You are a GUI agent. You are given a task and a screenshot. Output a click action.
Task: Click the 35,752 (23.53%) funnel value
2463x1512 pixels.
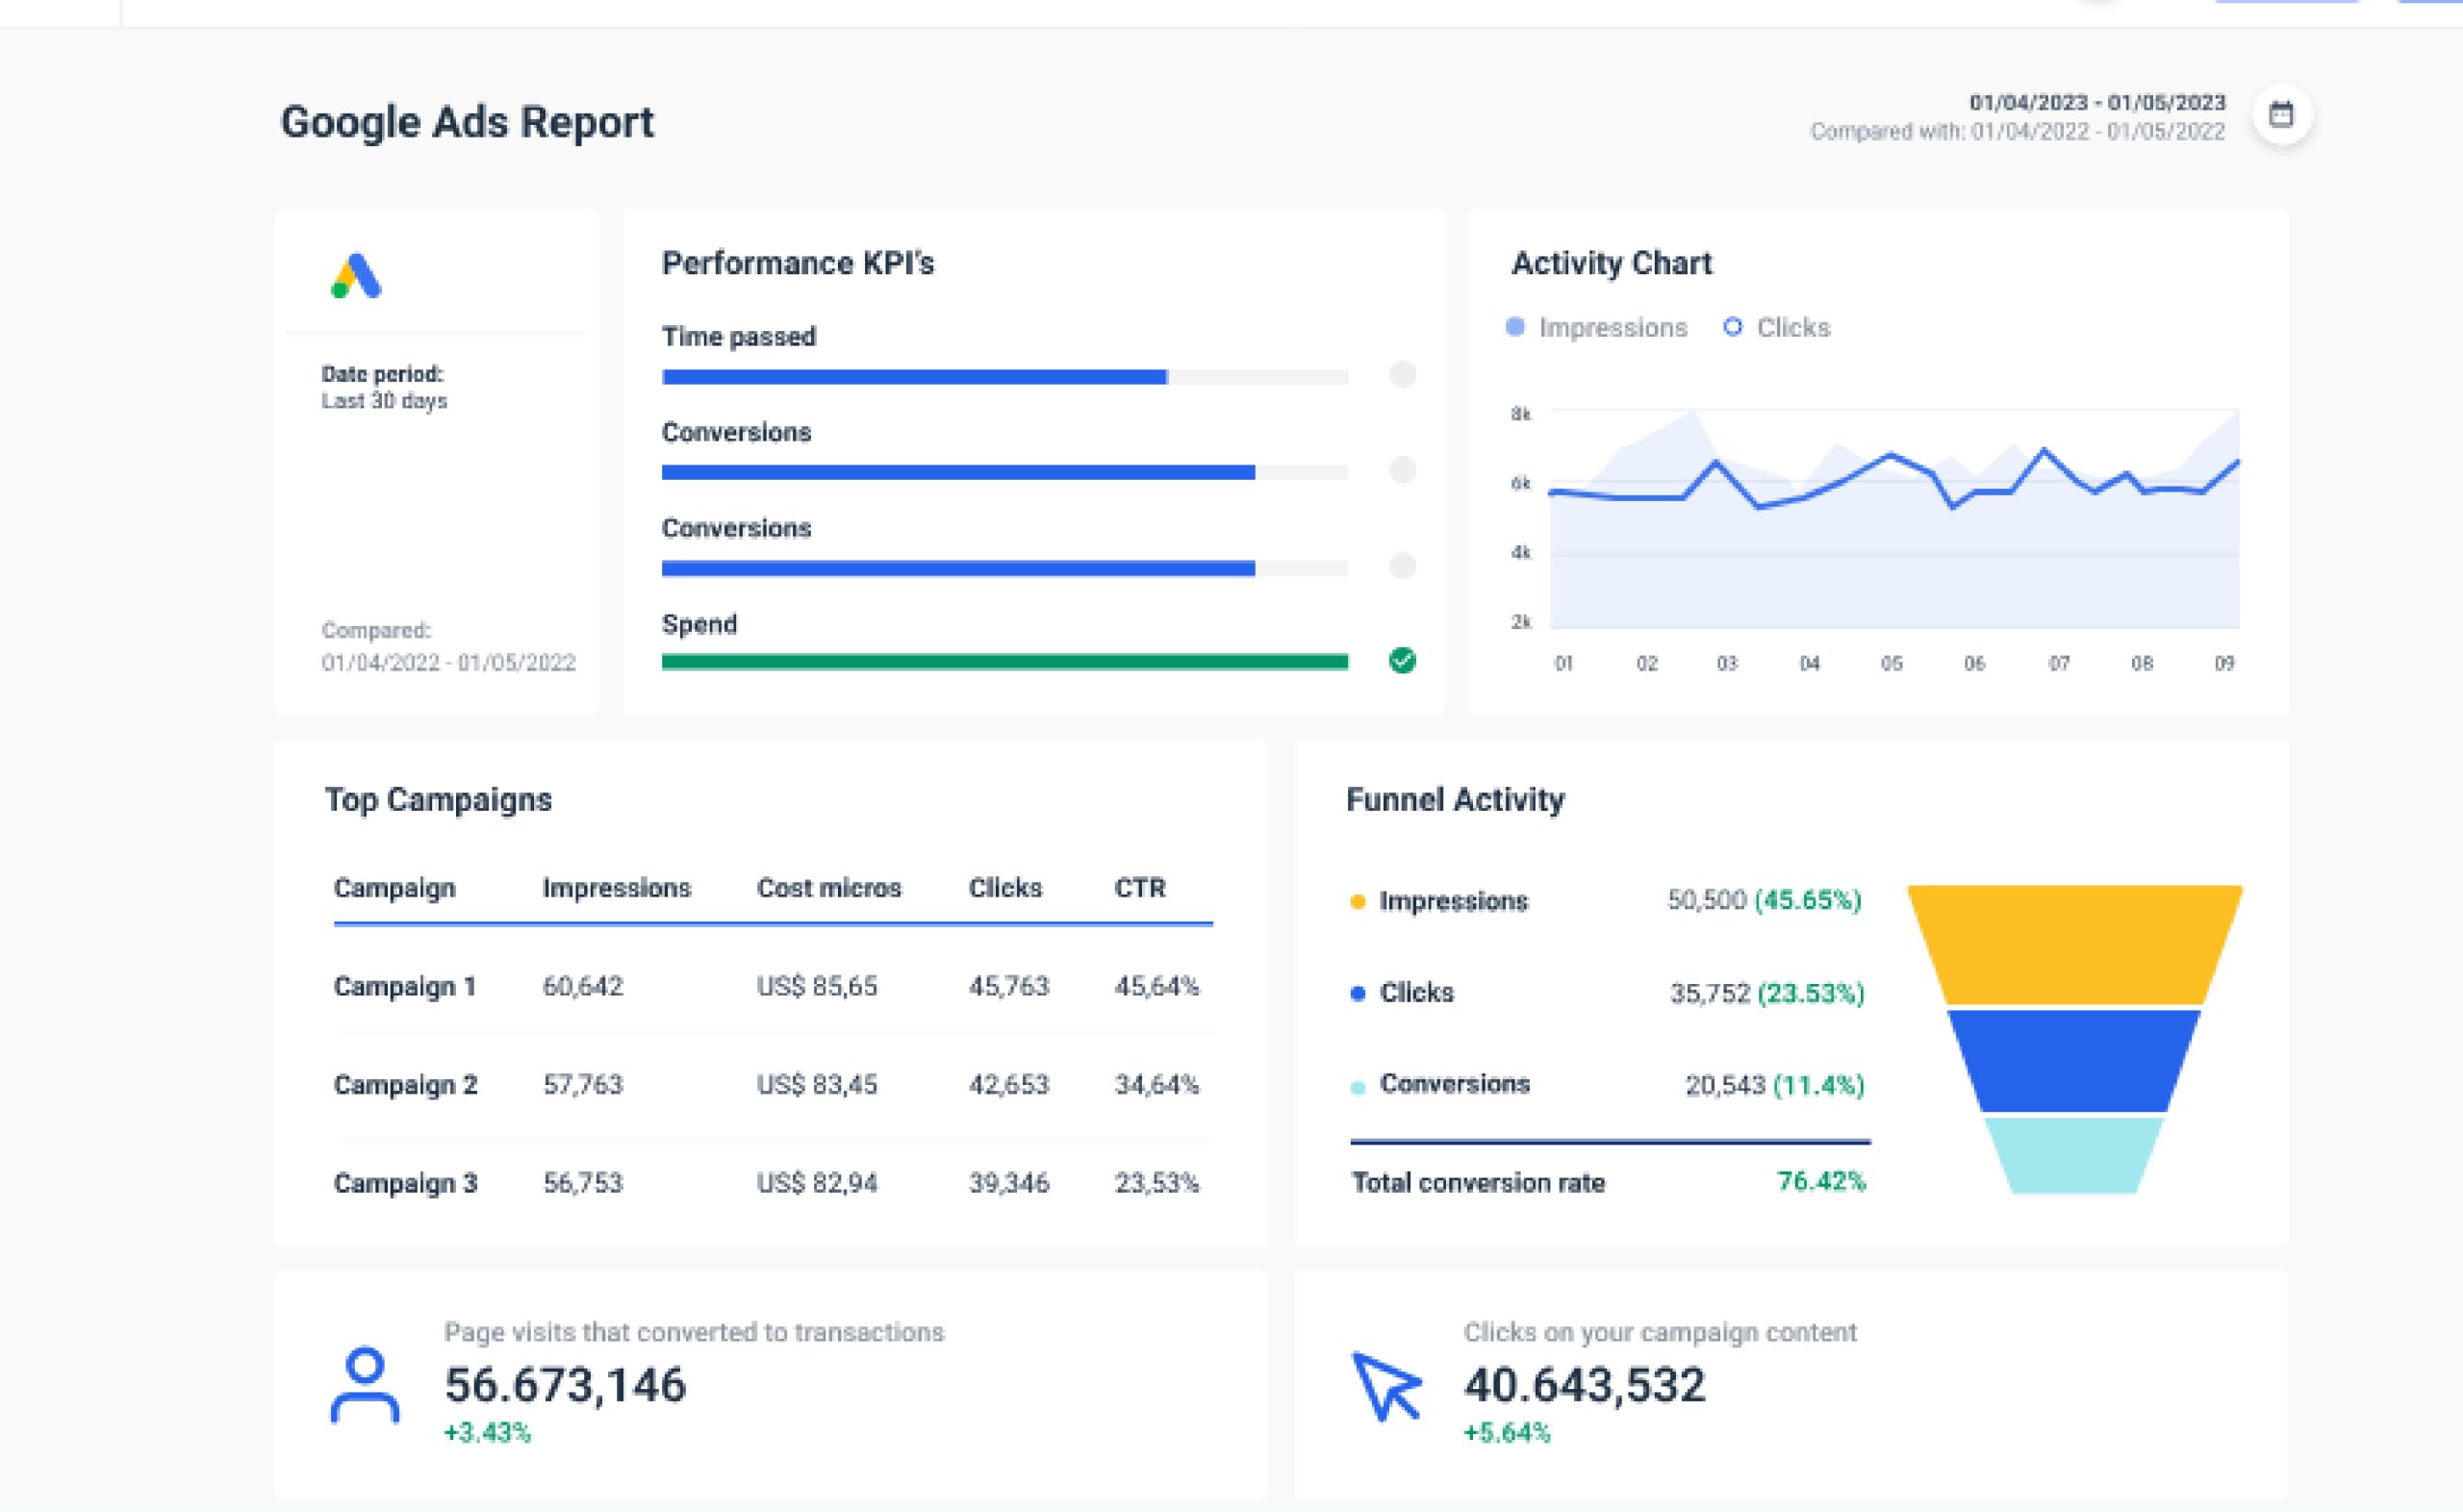click(x=1767, y=994)
